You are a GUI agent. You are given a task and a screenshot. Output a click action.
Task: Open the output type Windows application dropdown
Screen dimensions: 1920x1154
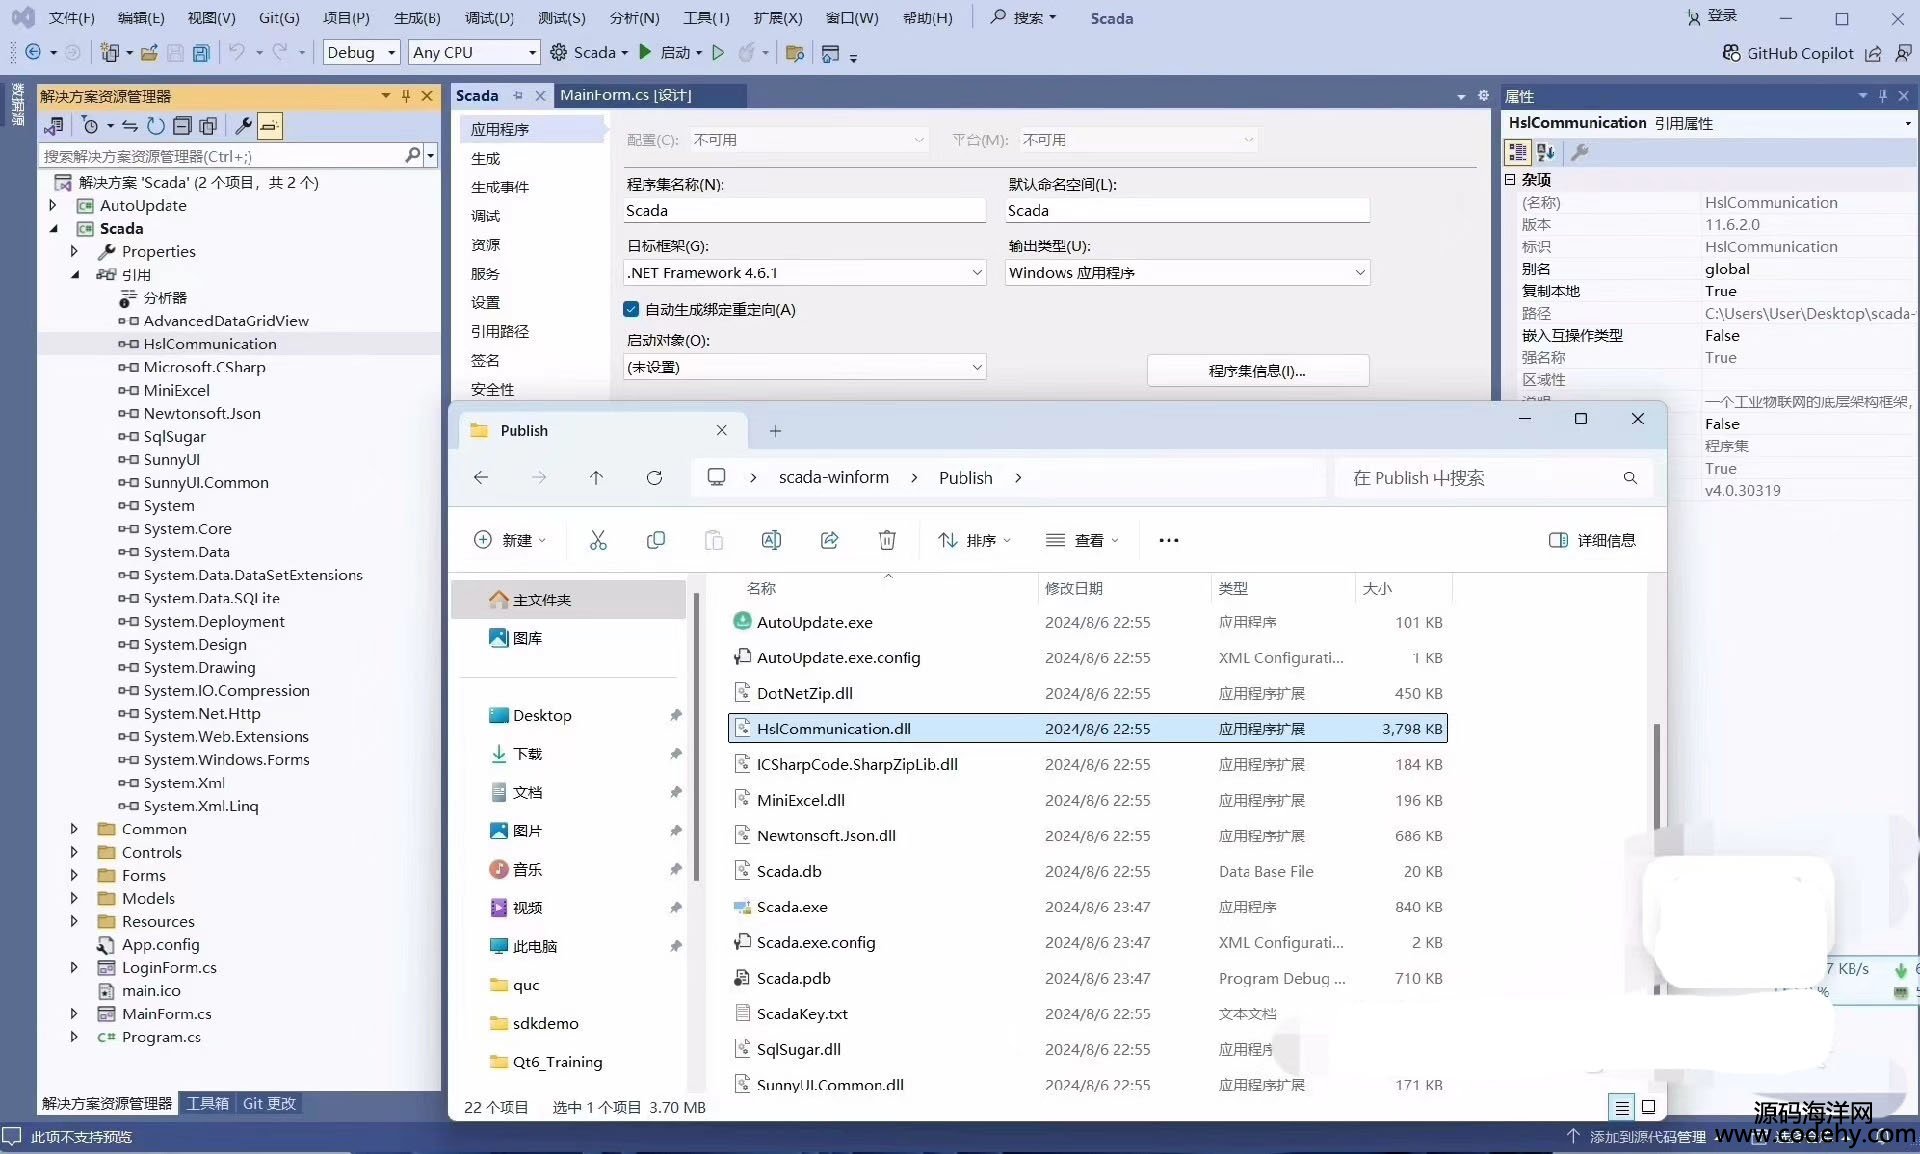pos(1187,273)
